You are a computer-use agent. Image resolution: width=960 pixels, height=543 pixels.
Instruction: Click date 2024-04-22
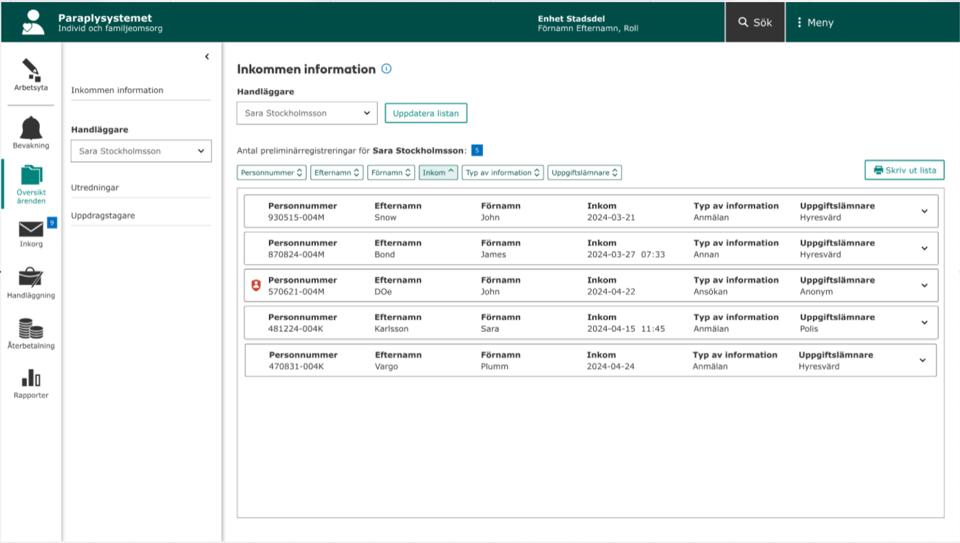(611, 292)
